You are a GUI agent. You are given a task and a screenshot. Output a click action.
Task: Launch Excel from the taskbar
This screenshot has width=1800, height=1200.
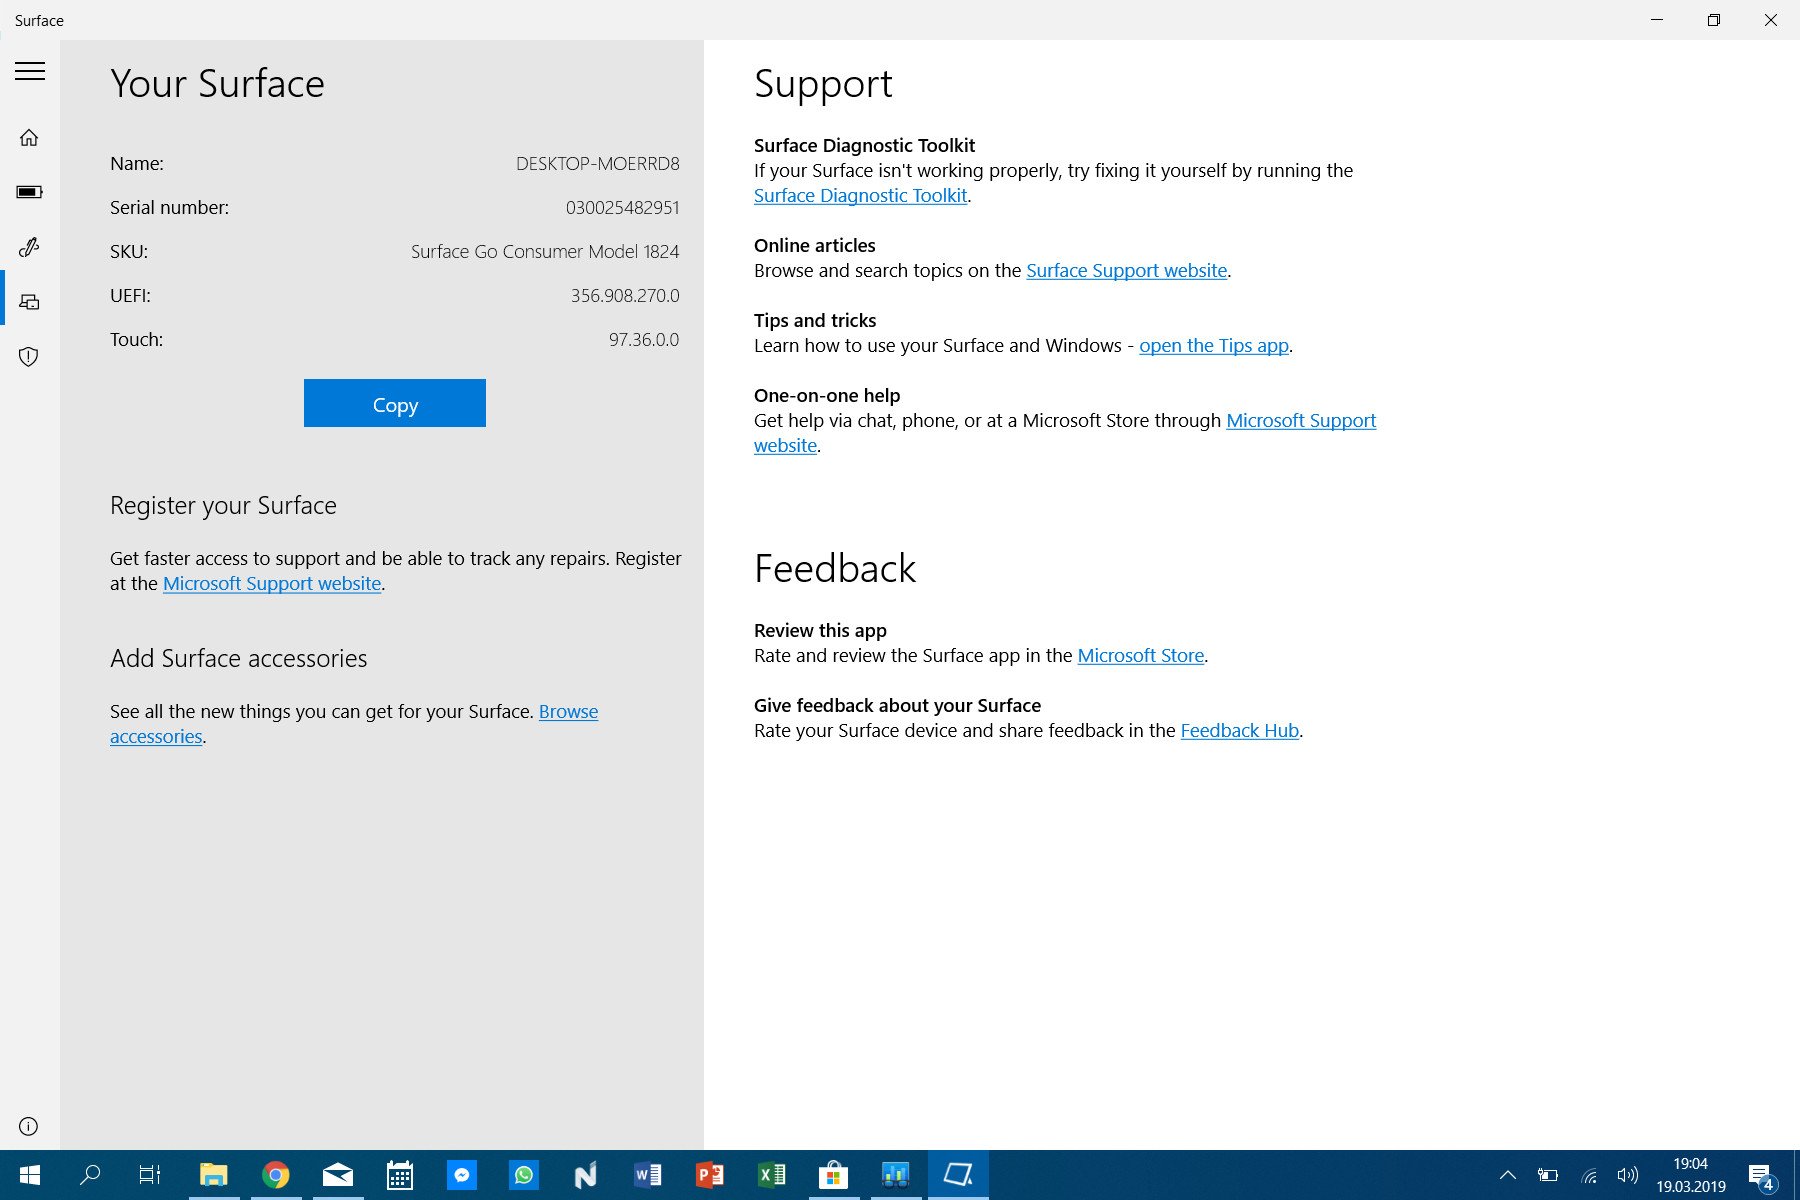771,1175
